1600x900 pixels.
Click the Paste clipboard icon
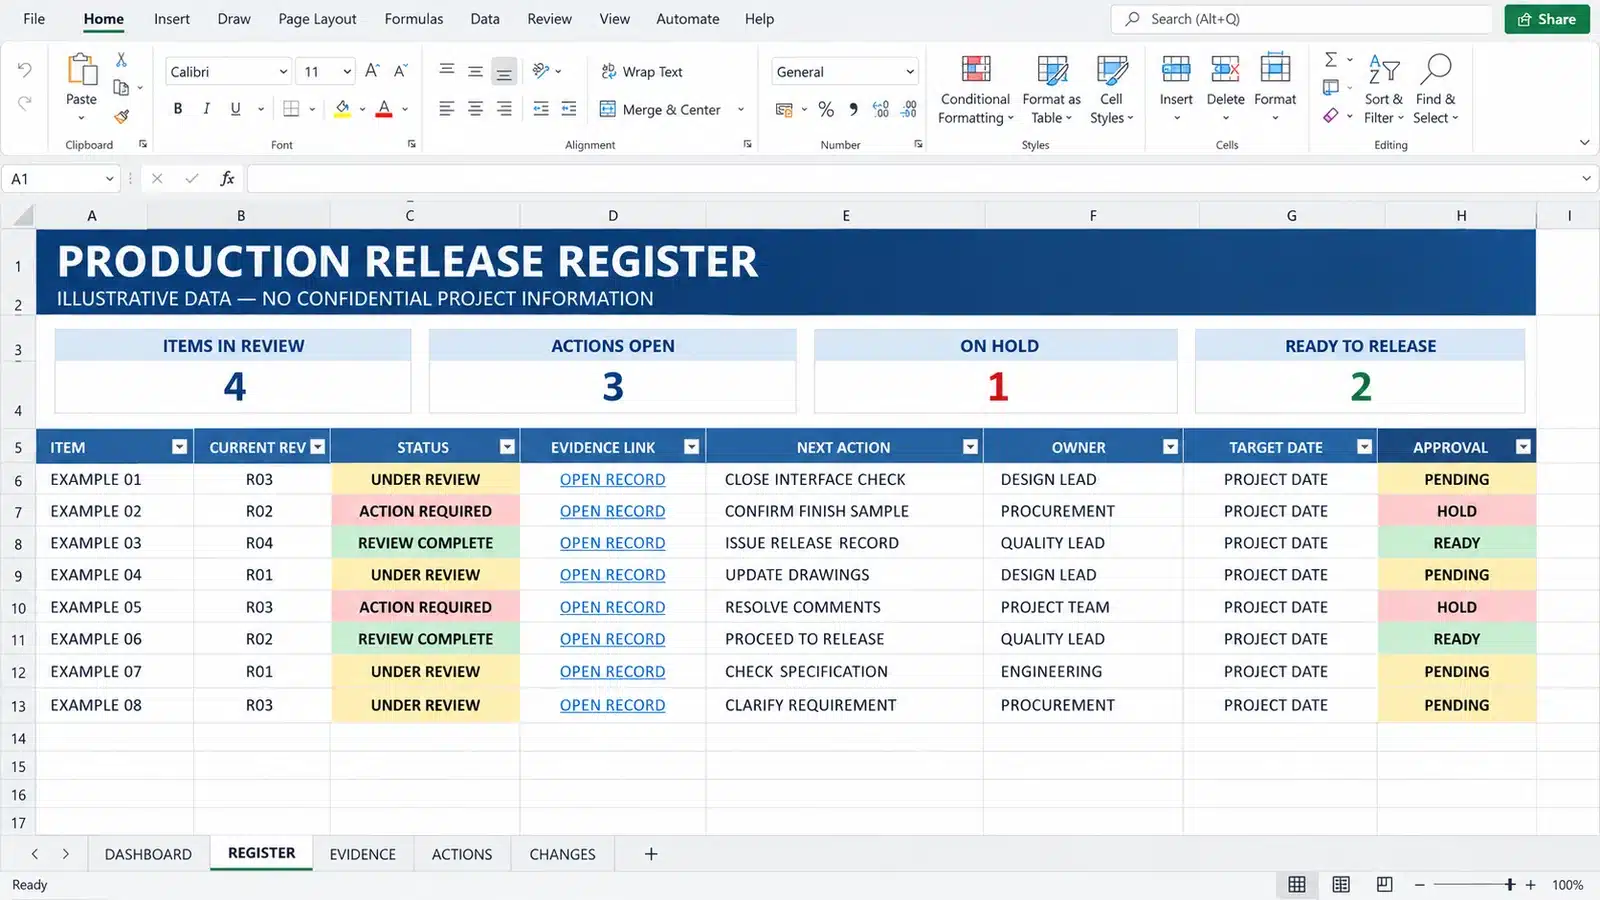(82, 70)
